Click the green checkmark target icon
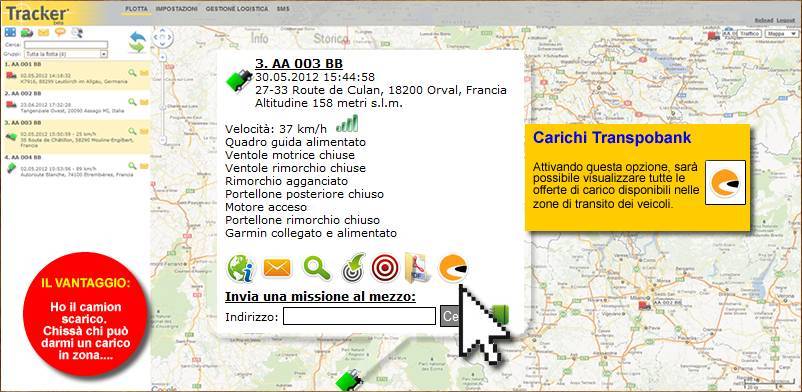 point(353,267)
